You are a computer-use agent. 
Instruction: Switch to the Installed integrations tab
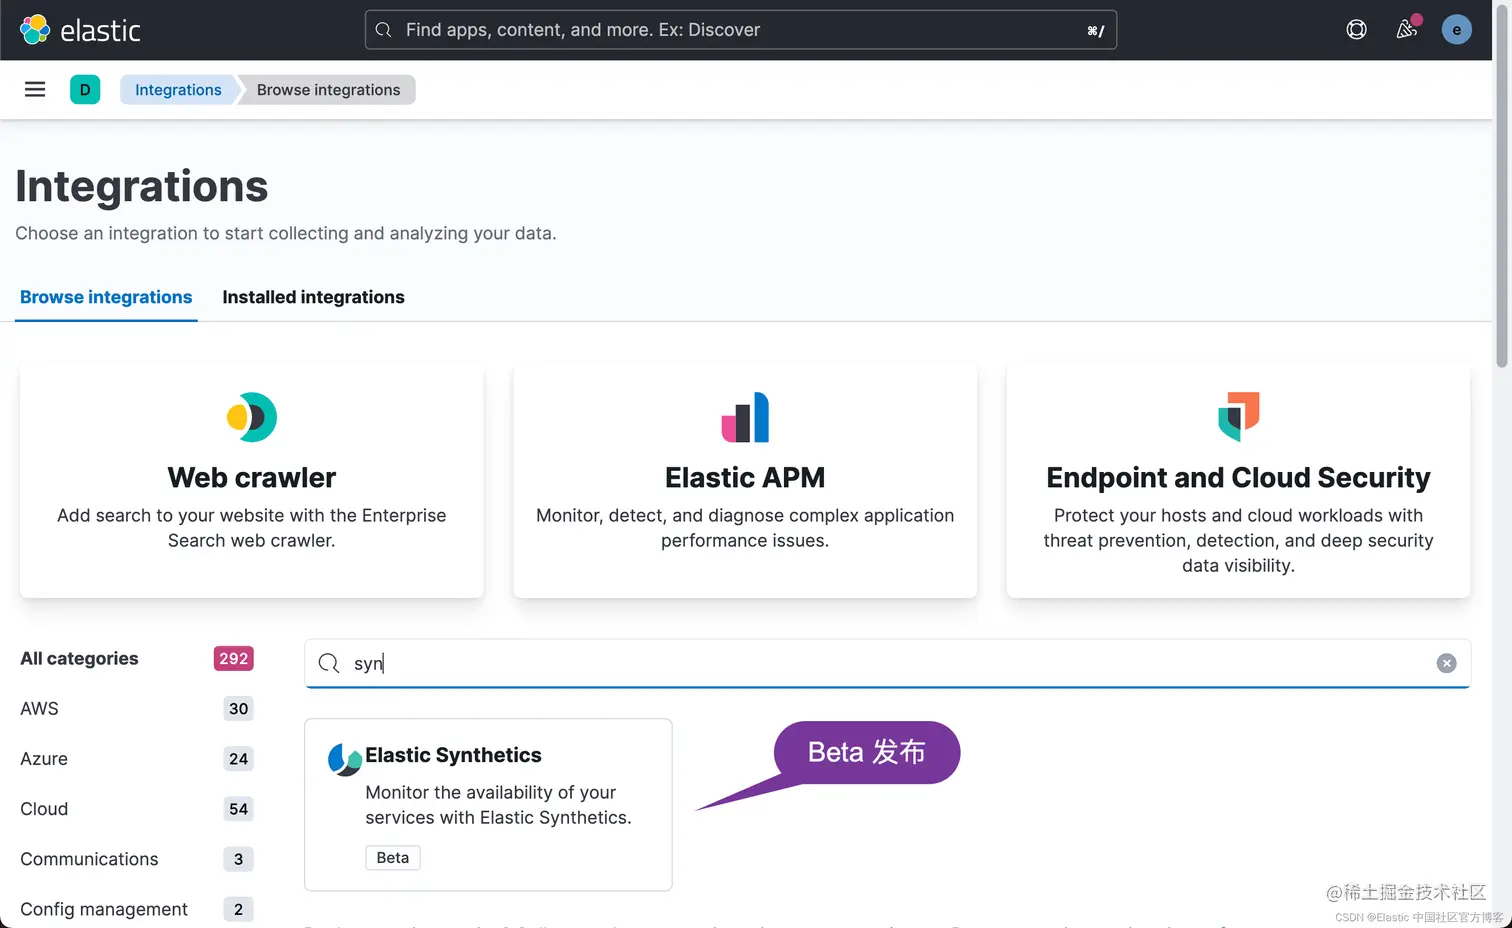click(313, 297)
